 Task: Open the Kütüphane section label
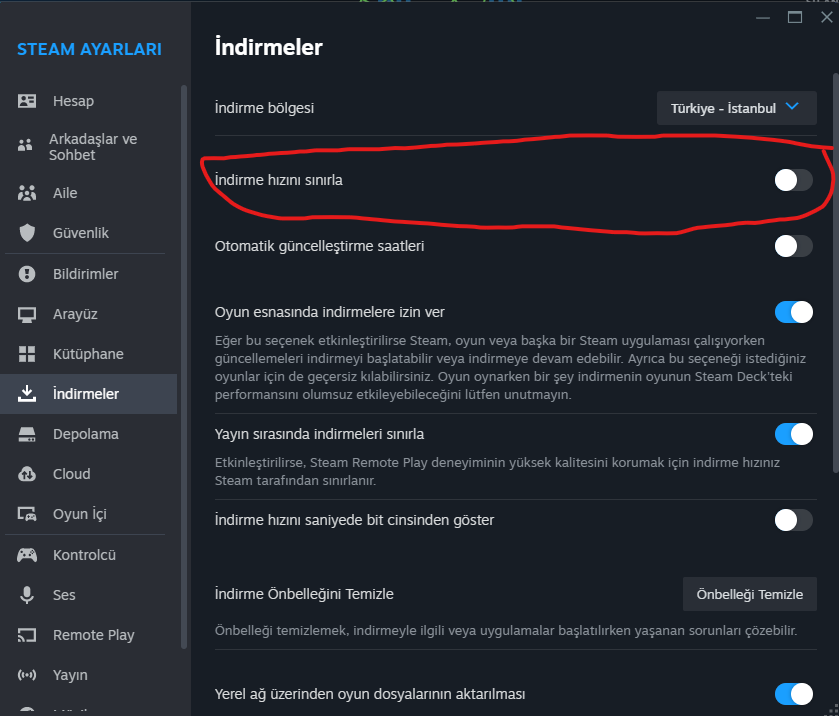tap(88, 354)
